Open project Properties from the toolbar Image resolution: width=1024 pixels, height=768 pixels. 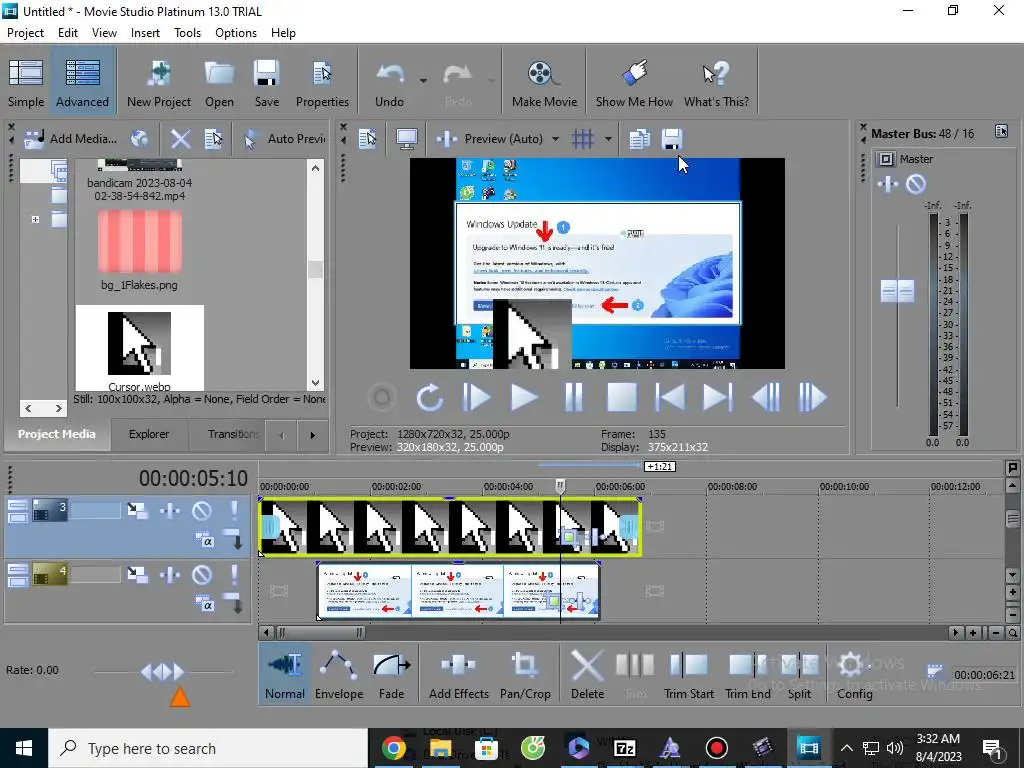(x=322, y=82)
